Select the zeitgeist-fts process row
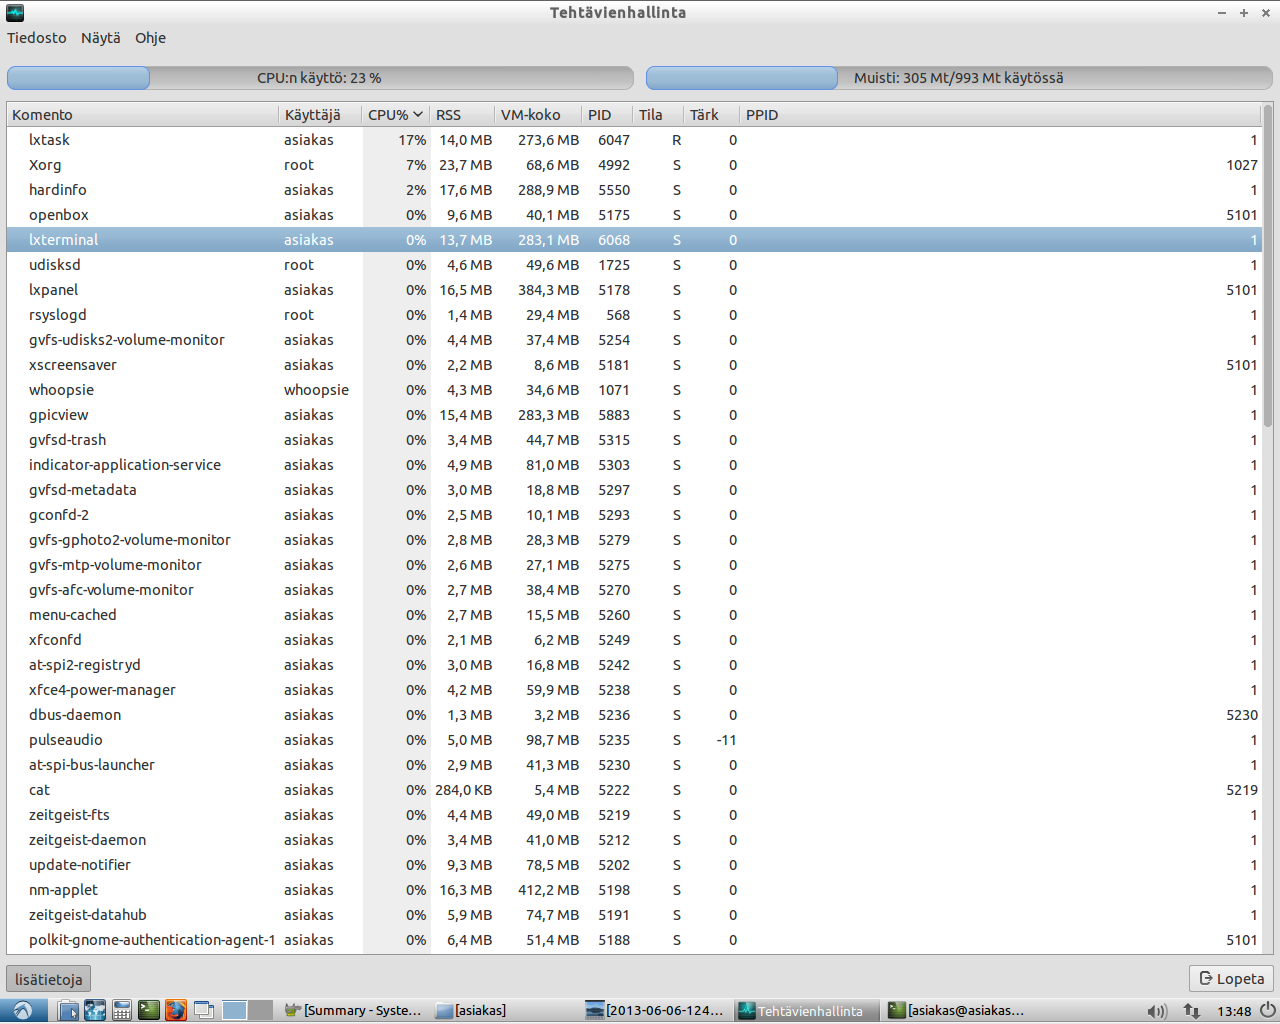Viewport: 1280px width, 1024px height. [634, 815]
